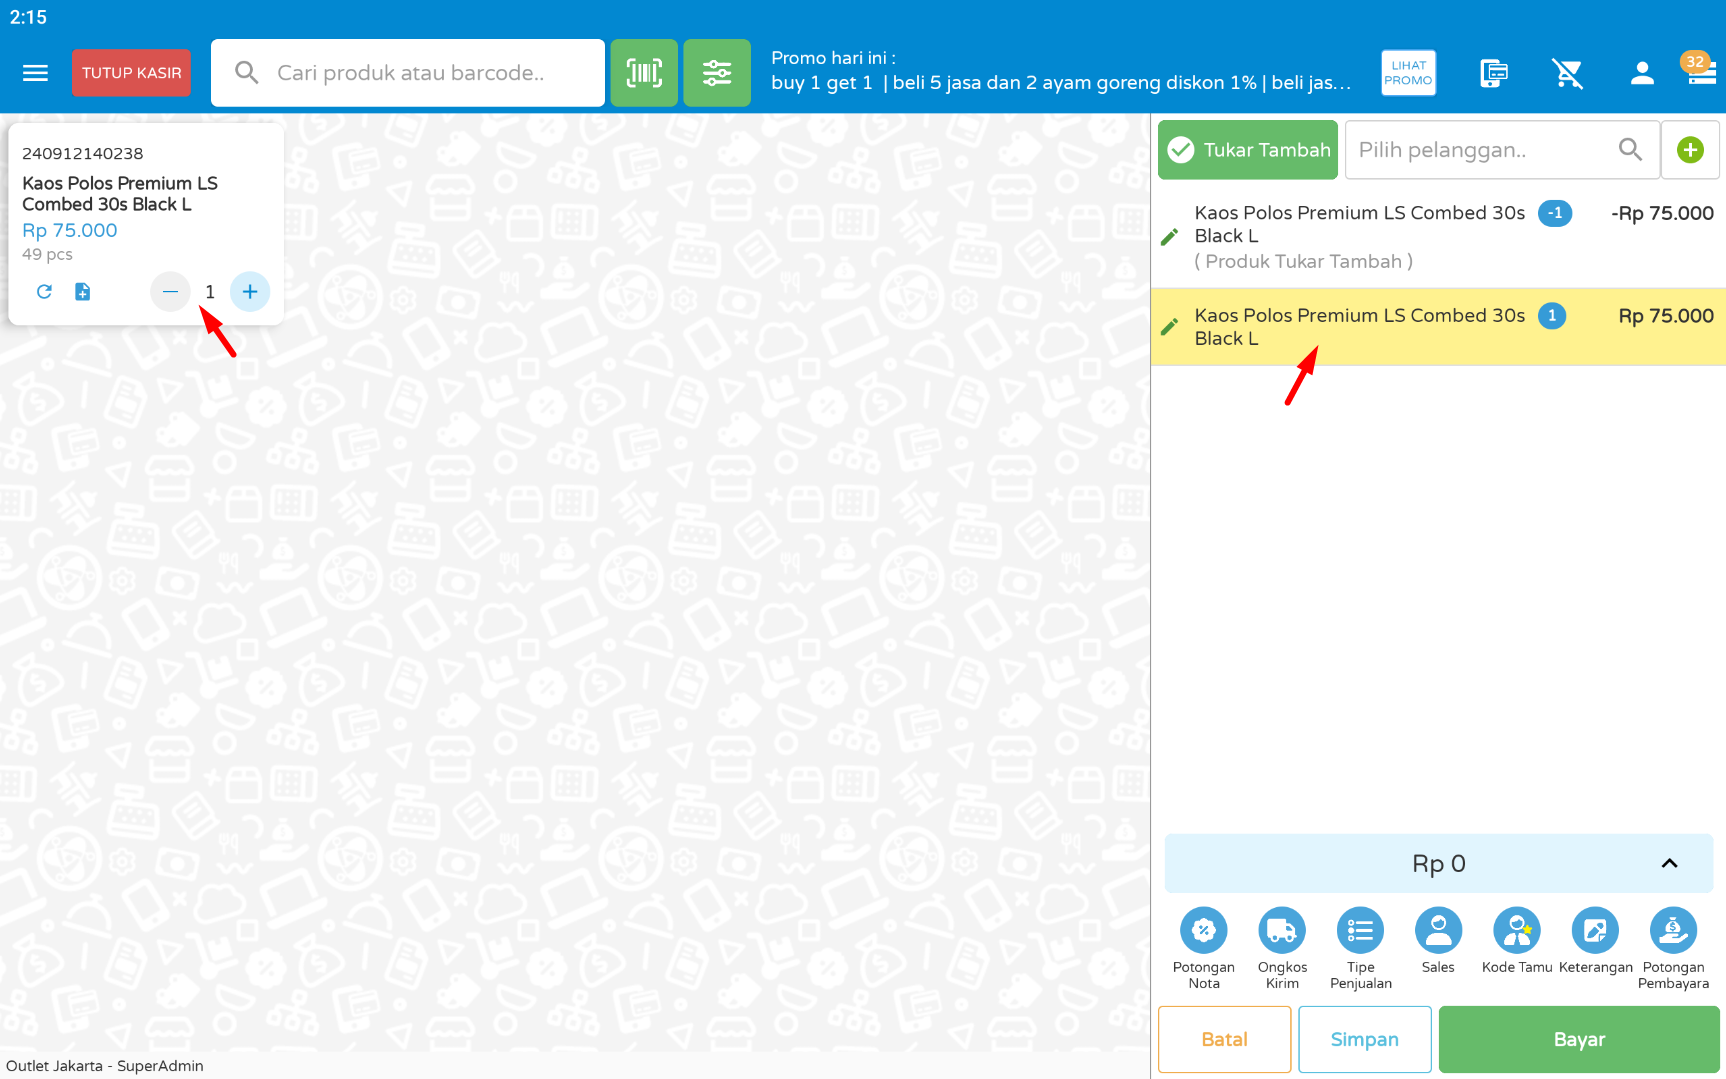Click the Lihat Promo button

coord(1408,73)
